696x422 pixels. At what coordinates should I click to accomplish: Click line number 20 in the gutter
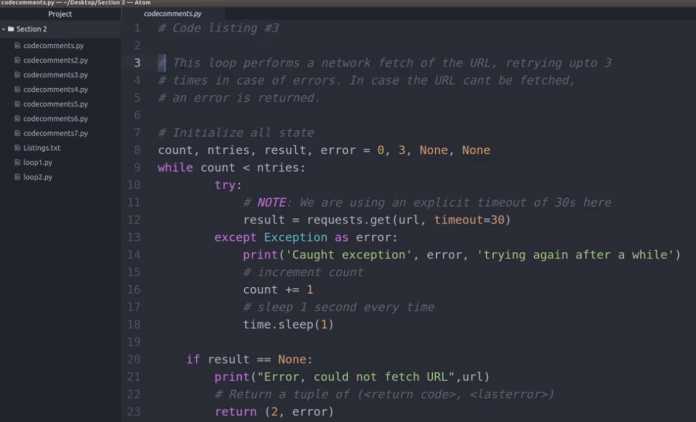point(134,359)
